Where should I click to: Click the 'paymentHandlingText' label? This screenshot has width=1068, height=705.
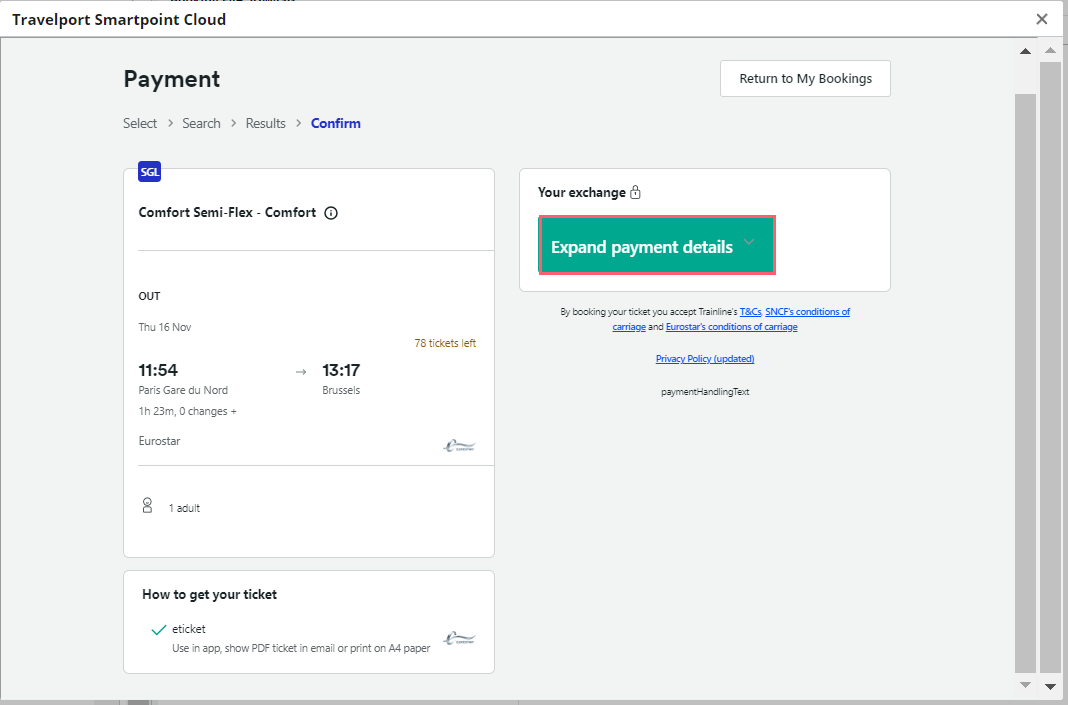[x=705, y=392]
